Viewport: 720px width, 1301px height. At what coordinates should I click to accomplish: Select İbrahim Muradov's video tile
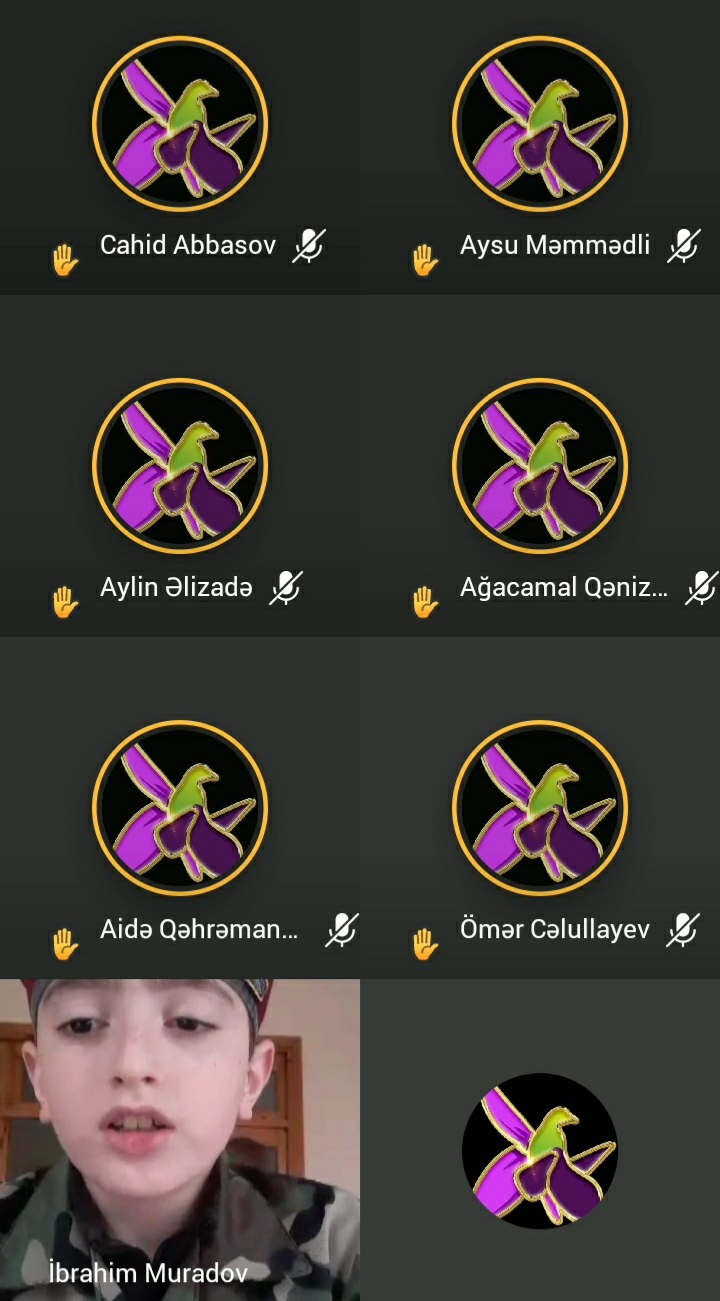pos(180,1140)
